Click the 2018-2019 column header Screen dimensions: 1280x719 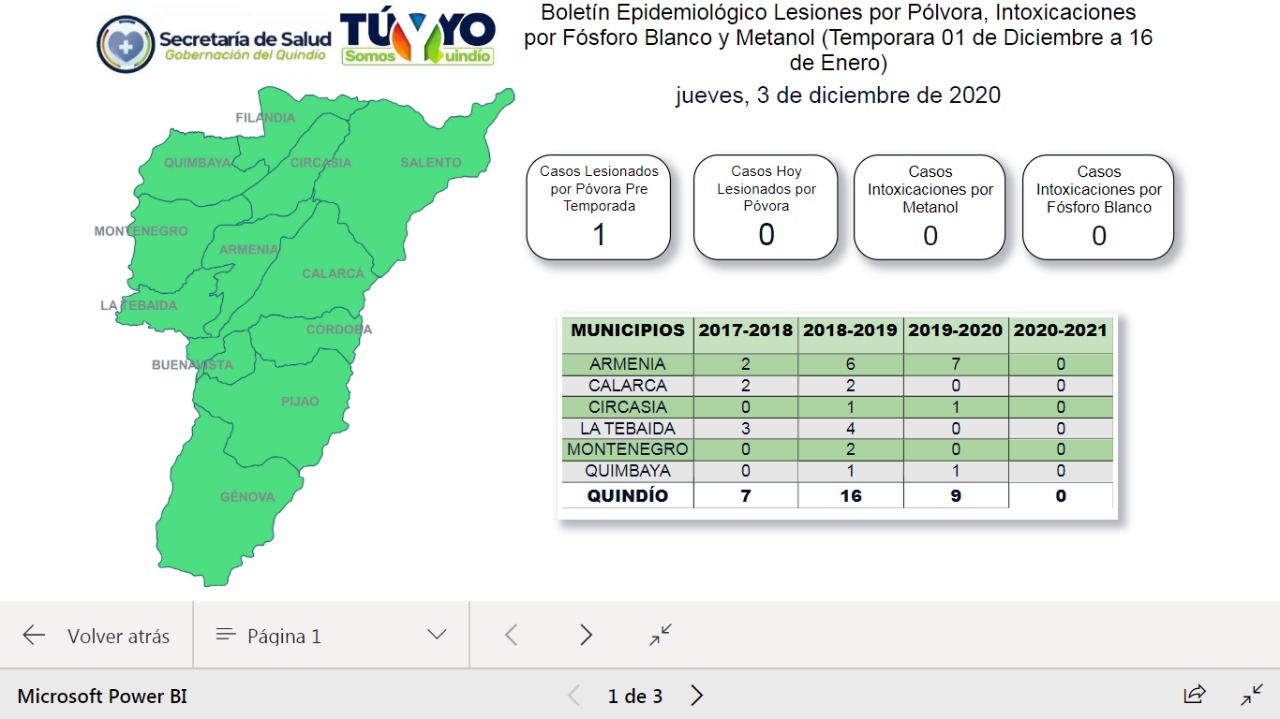(x=850, y=330)
